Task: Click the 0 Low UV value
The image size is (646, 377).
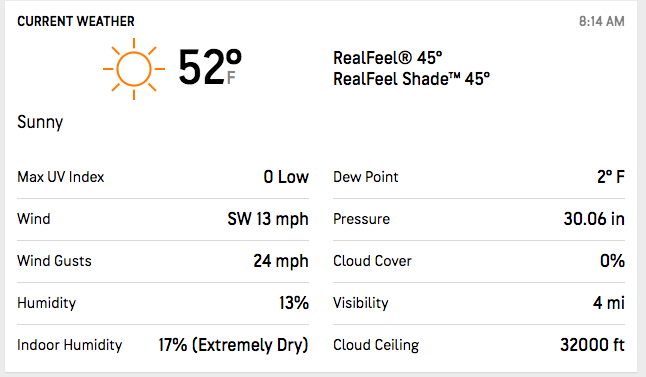Action: point(286,177)
